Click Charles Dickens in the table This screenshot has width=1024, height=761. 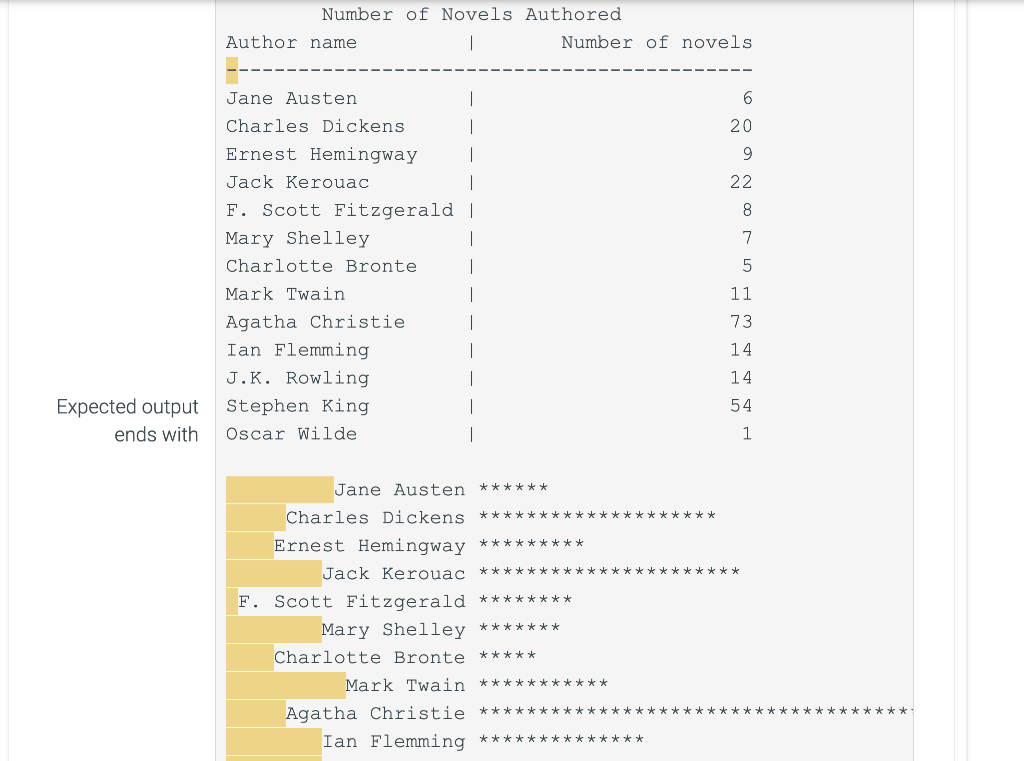tap(315, 126)
